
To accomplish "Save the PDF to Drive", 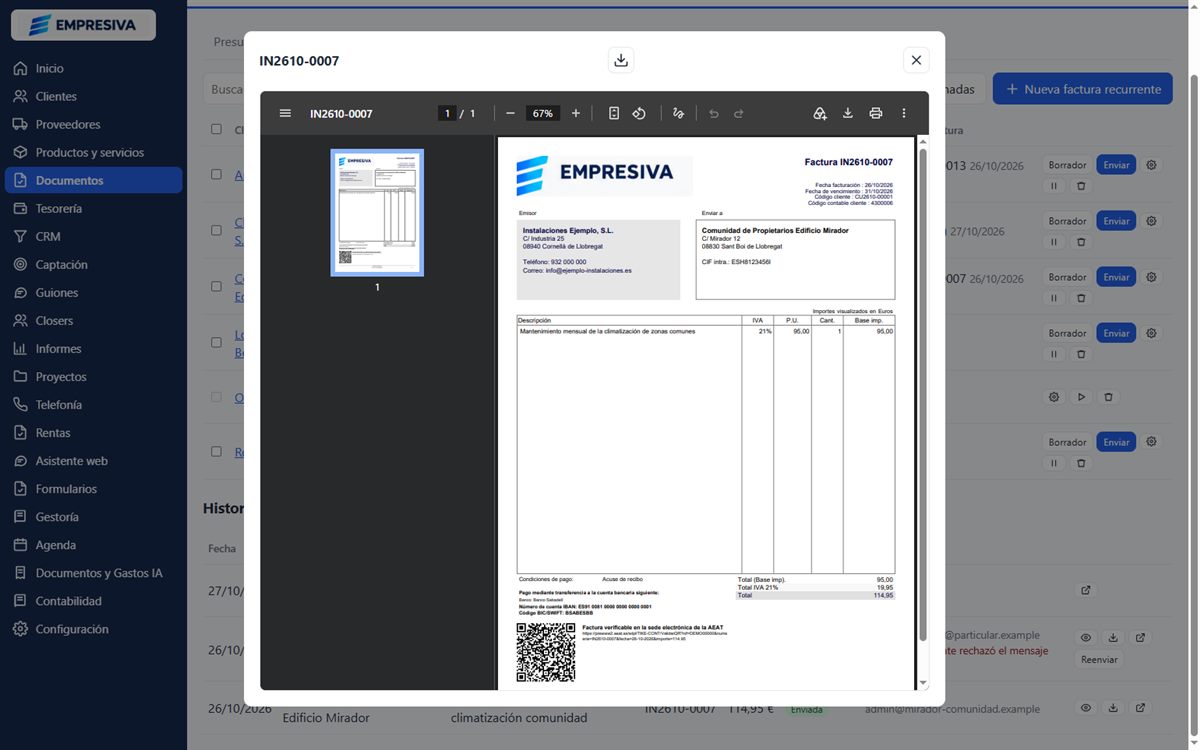I will coord(820,113).
